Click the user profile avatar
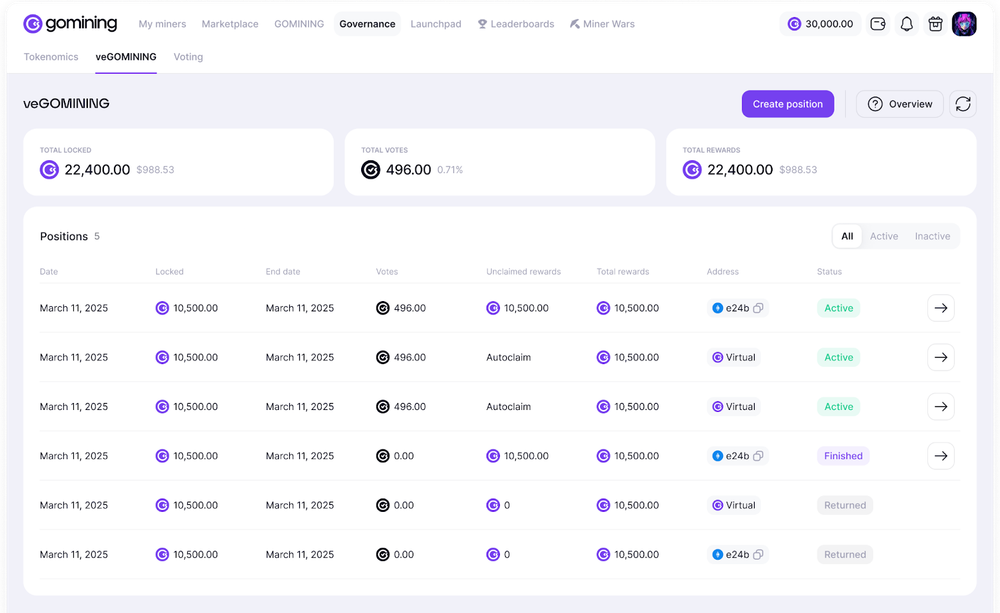Image resolution: width=1000 pixels, height=613 pixels. [x=964, y=24]
